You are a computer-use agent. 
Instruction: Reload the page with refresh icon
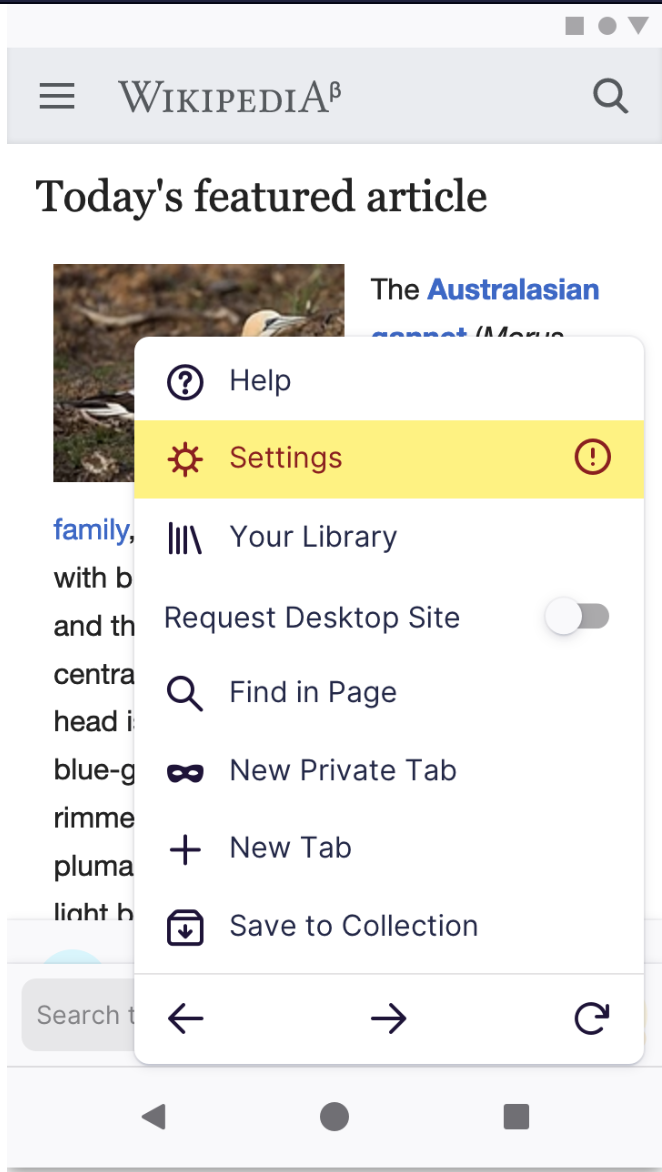[591, 1018]
